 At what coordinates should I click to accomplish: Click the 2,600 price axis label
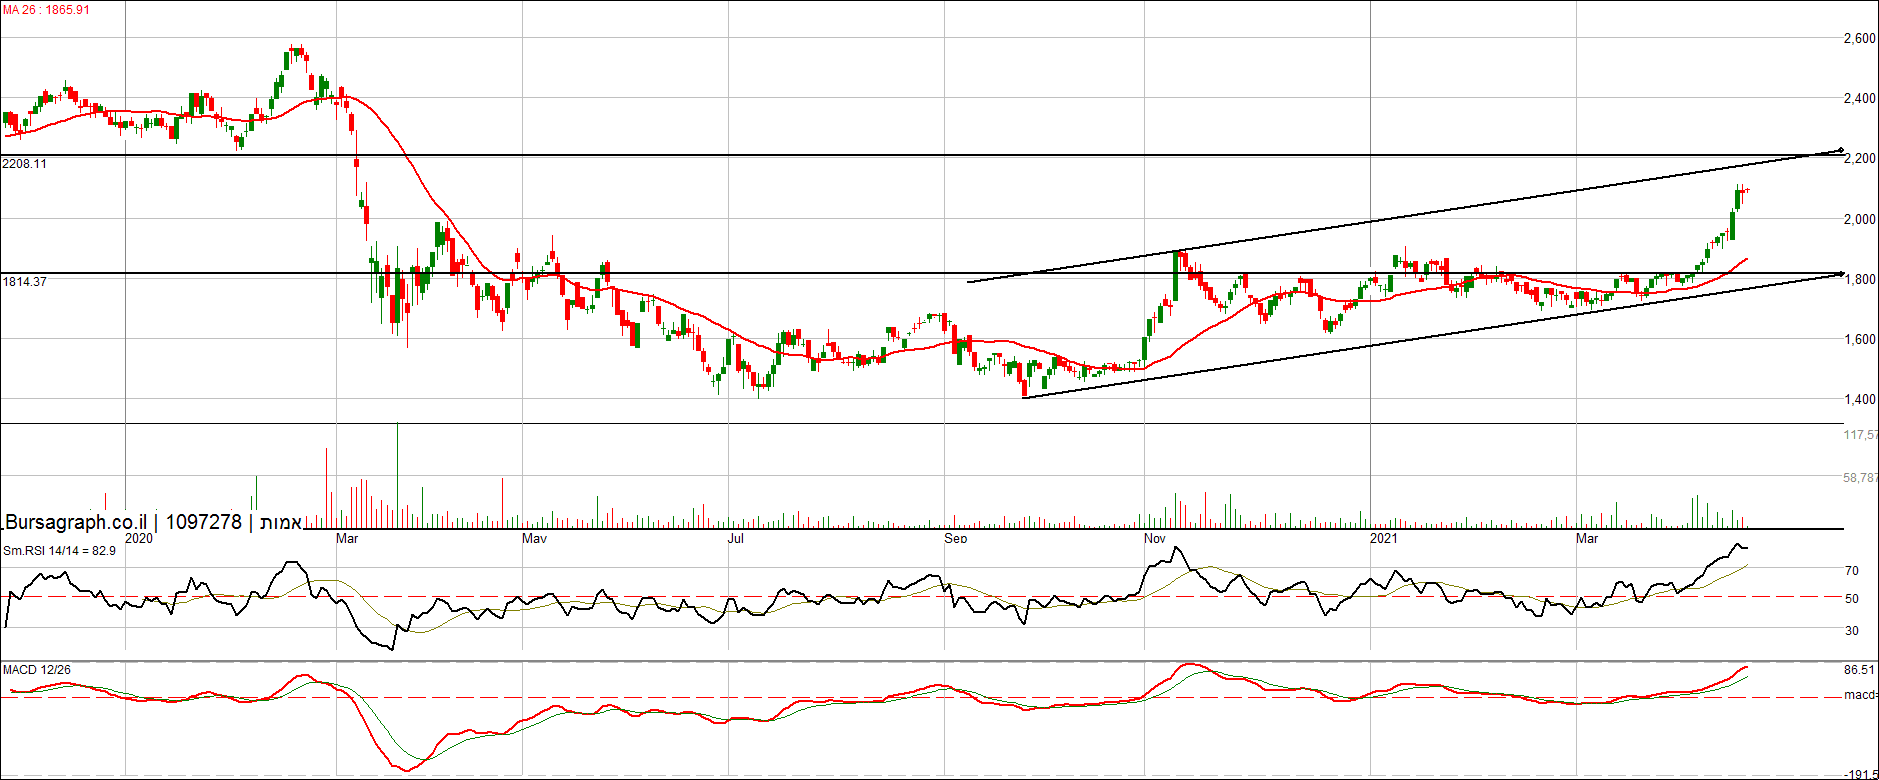[x=1859, y=39]
